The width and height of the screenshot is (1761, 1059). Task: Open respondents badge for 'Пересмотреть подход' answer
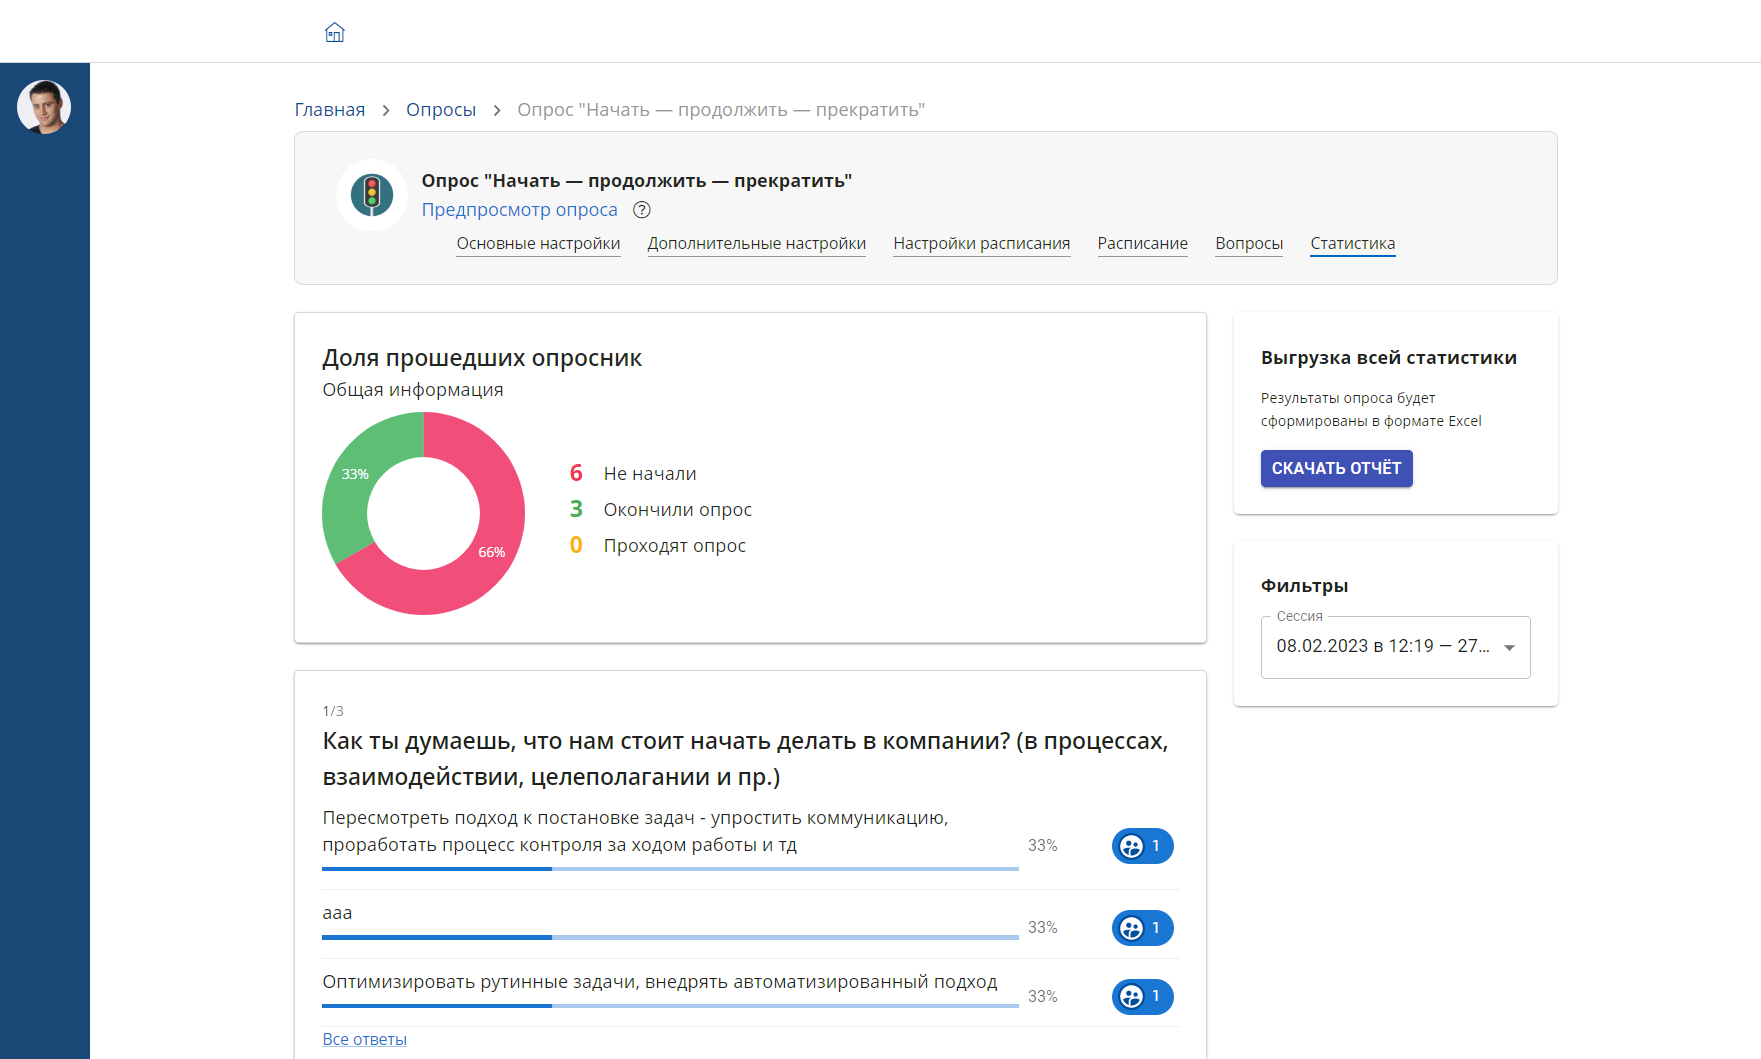coord(1142,846)
